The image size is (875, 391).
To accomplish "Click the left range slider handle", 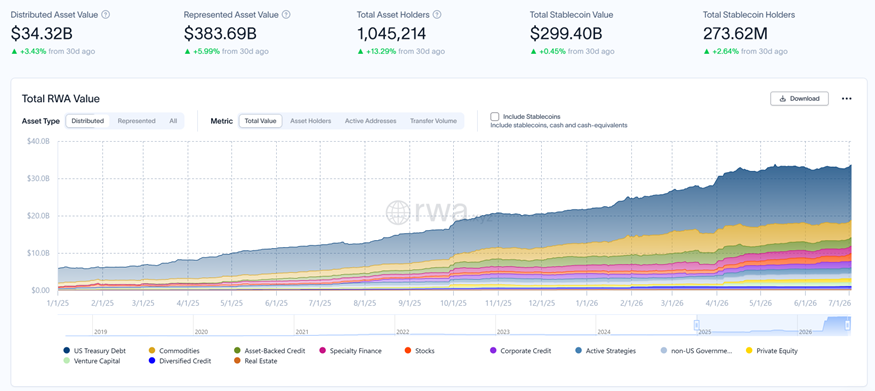I will point(696,325).
